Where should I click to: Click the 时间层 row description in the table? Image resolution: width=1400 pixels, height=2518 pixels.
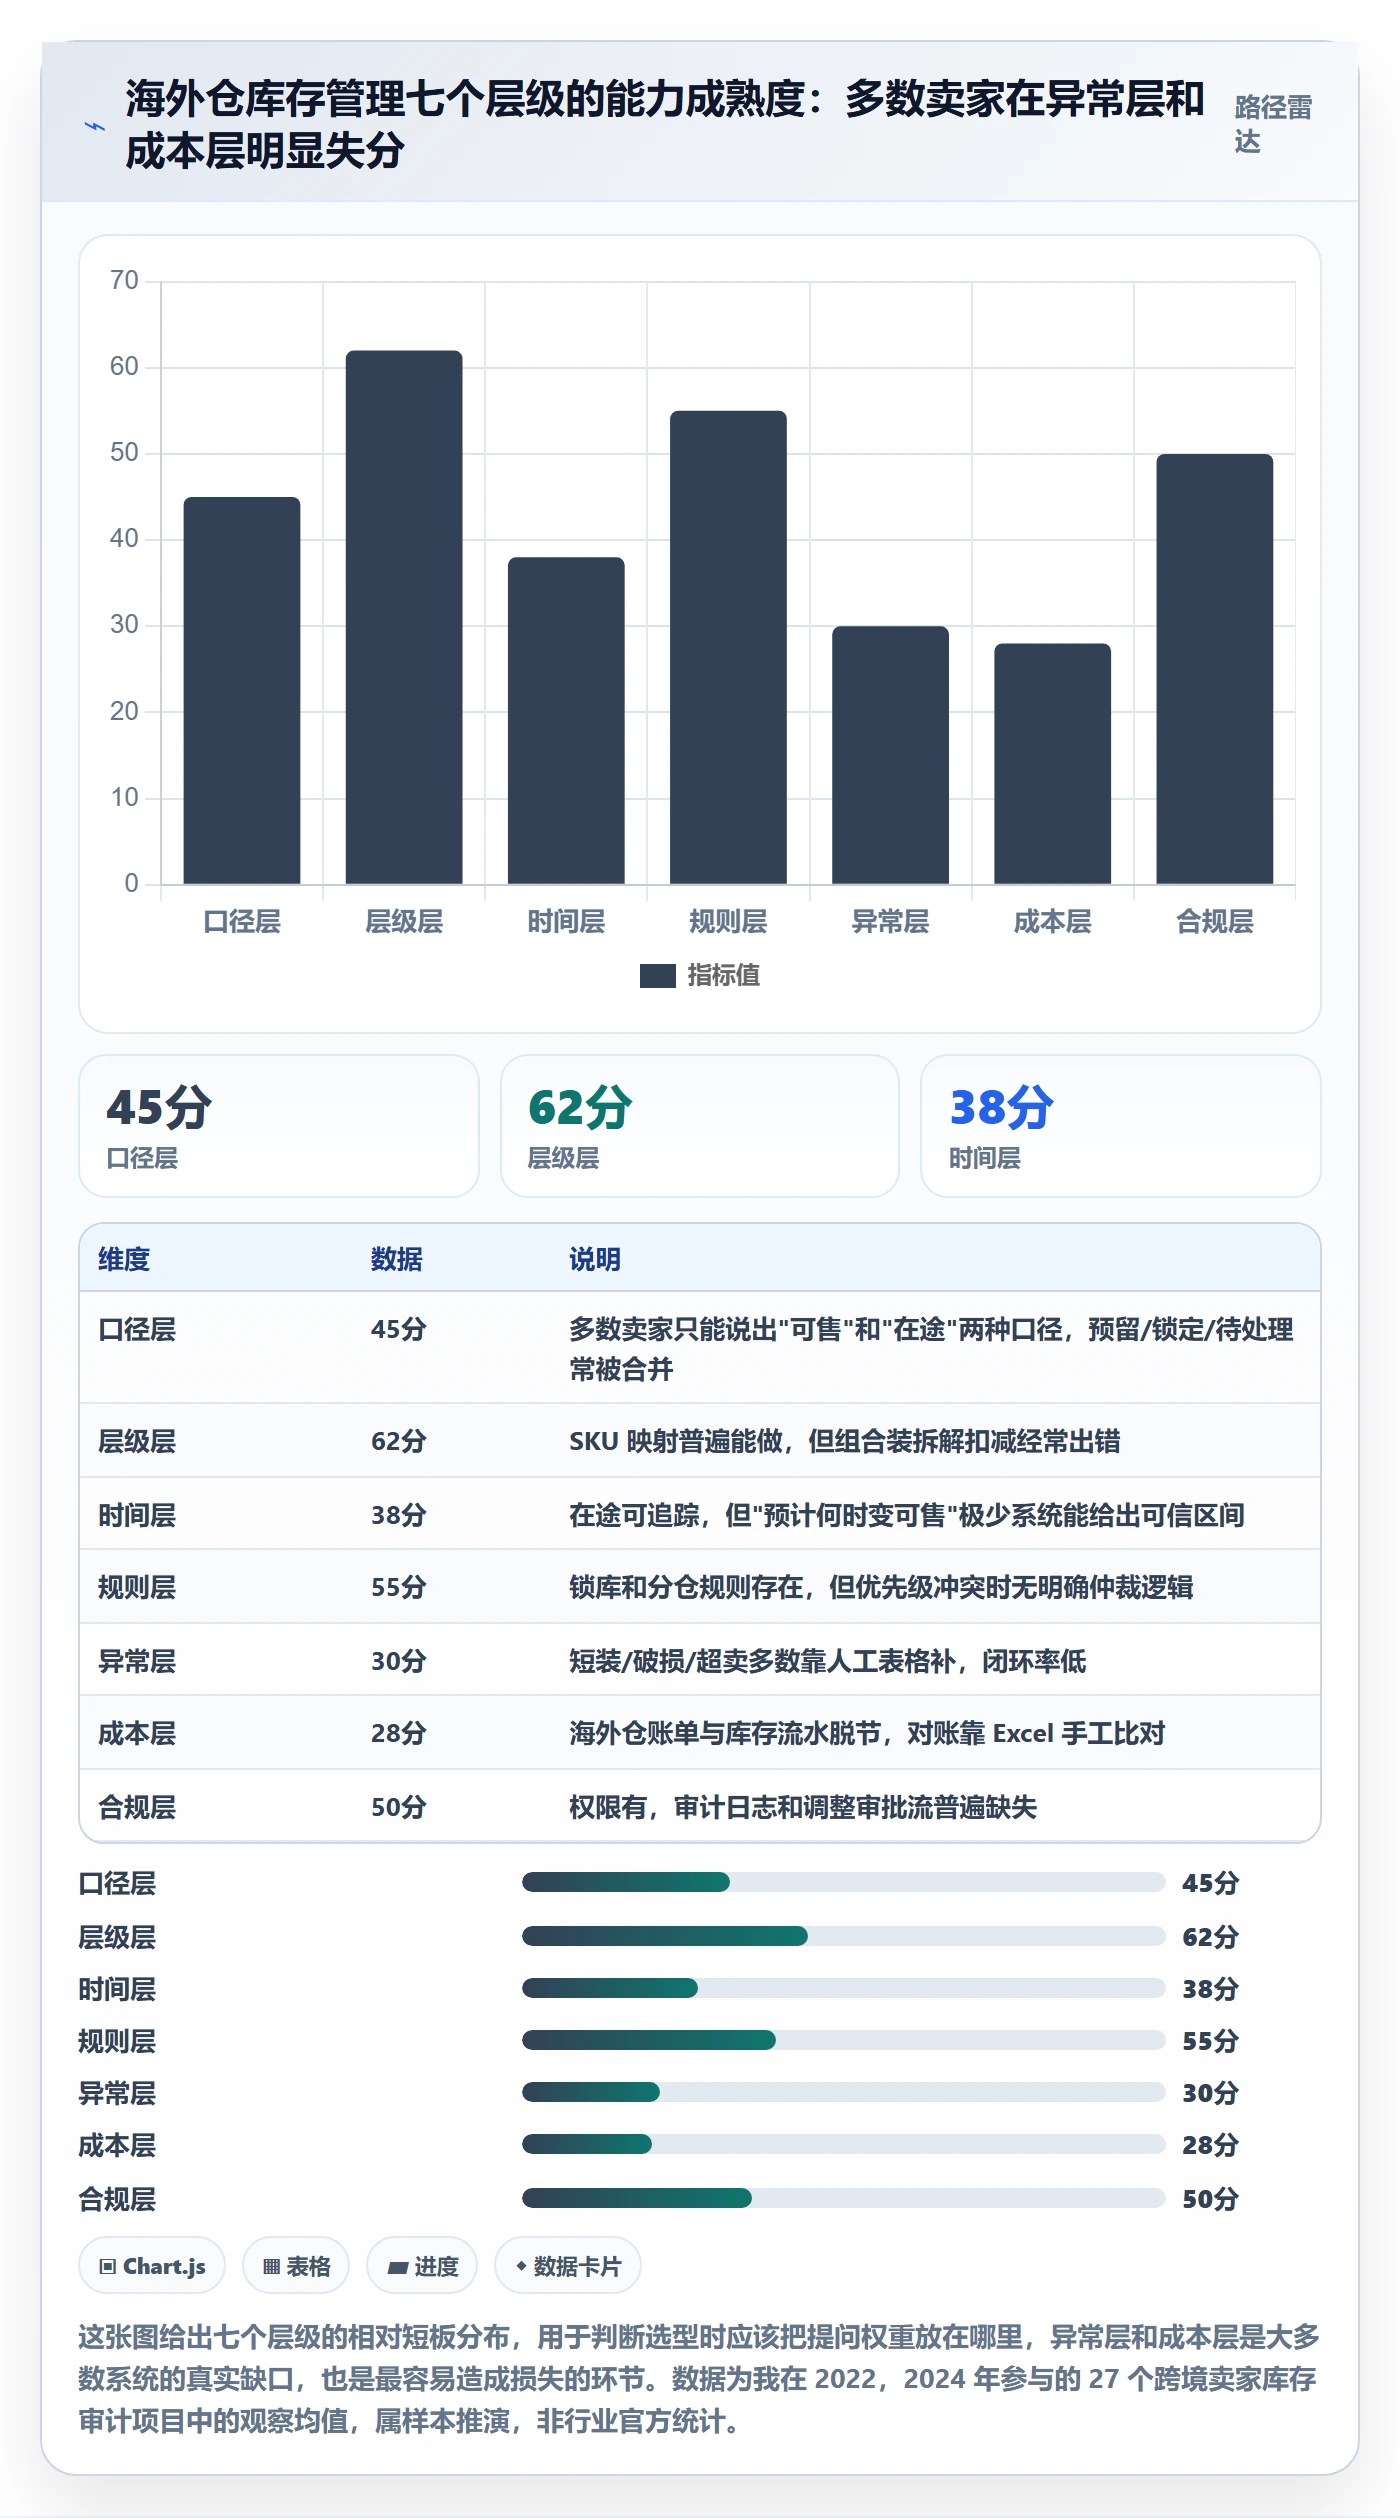click(x=907, y=1515)
